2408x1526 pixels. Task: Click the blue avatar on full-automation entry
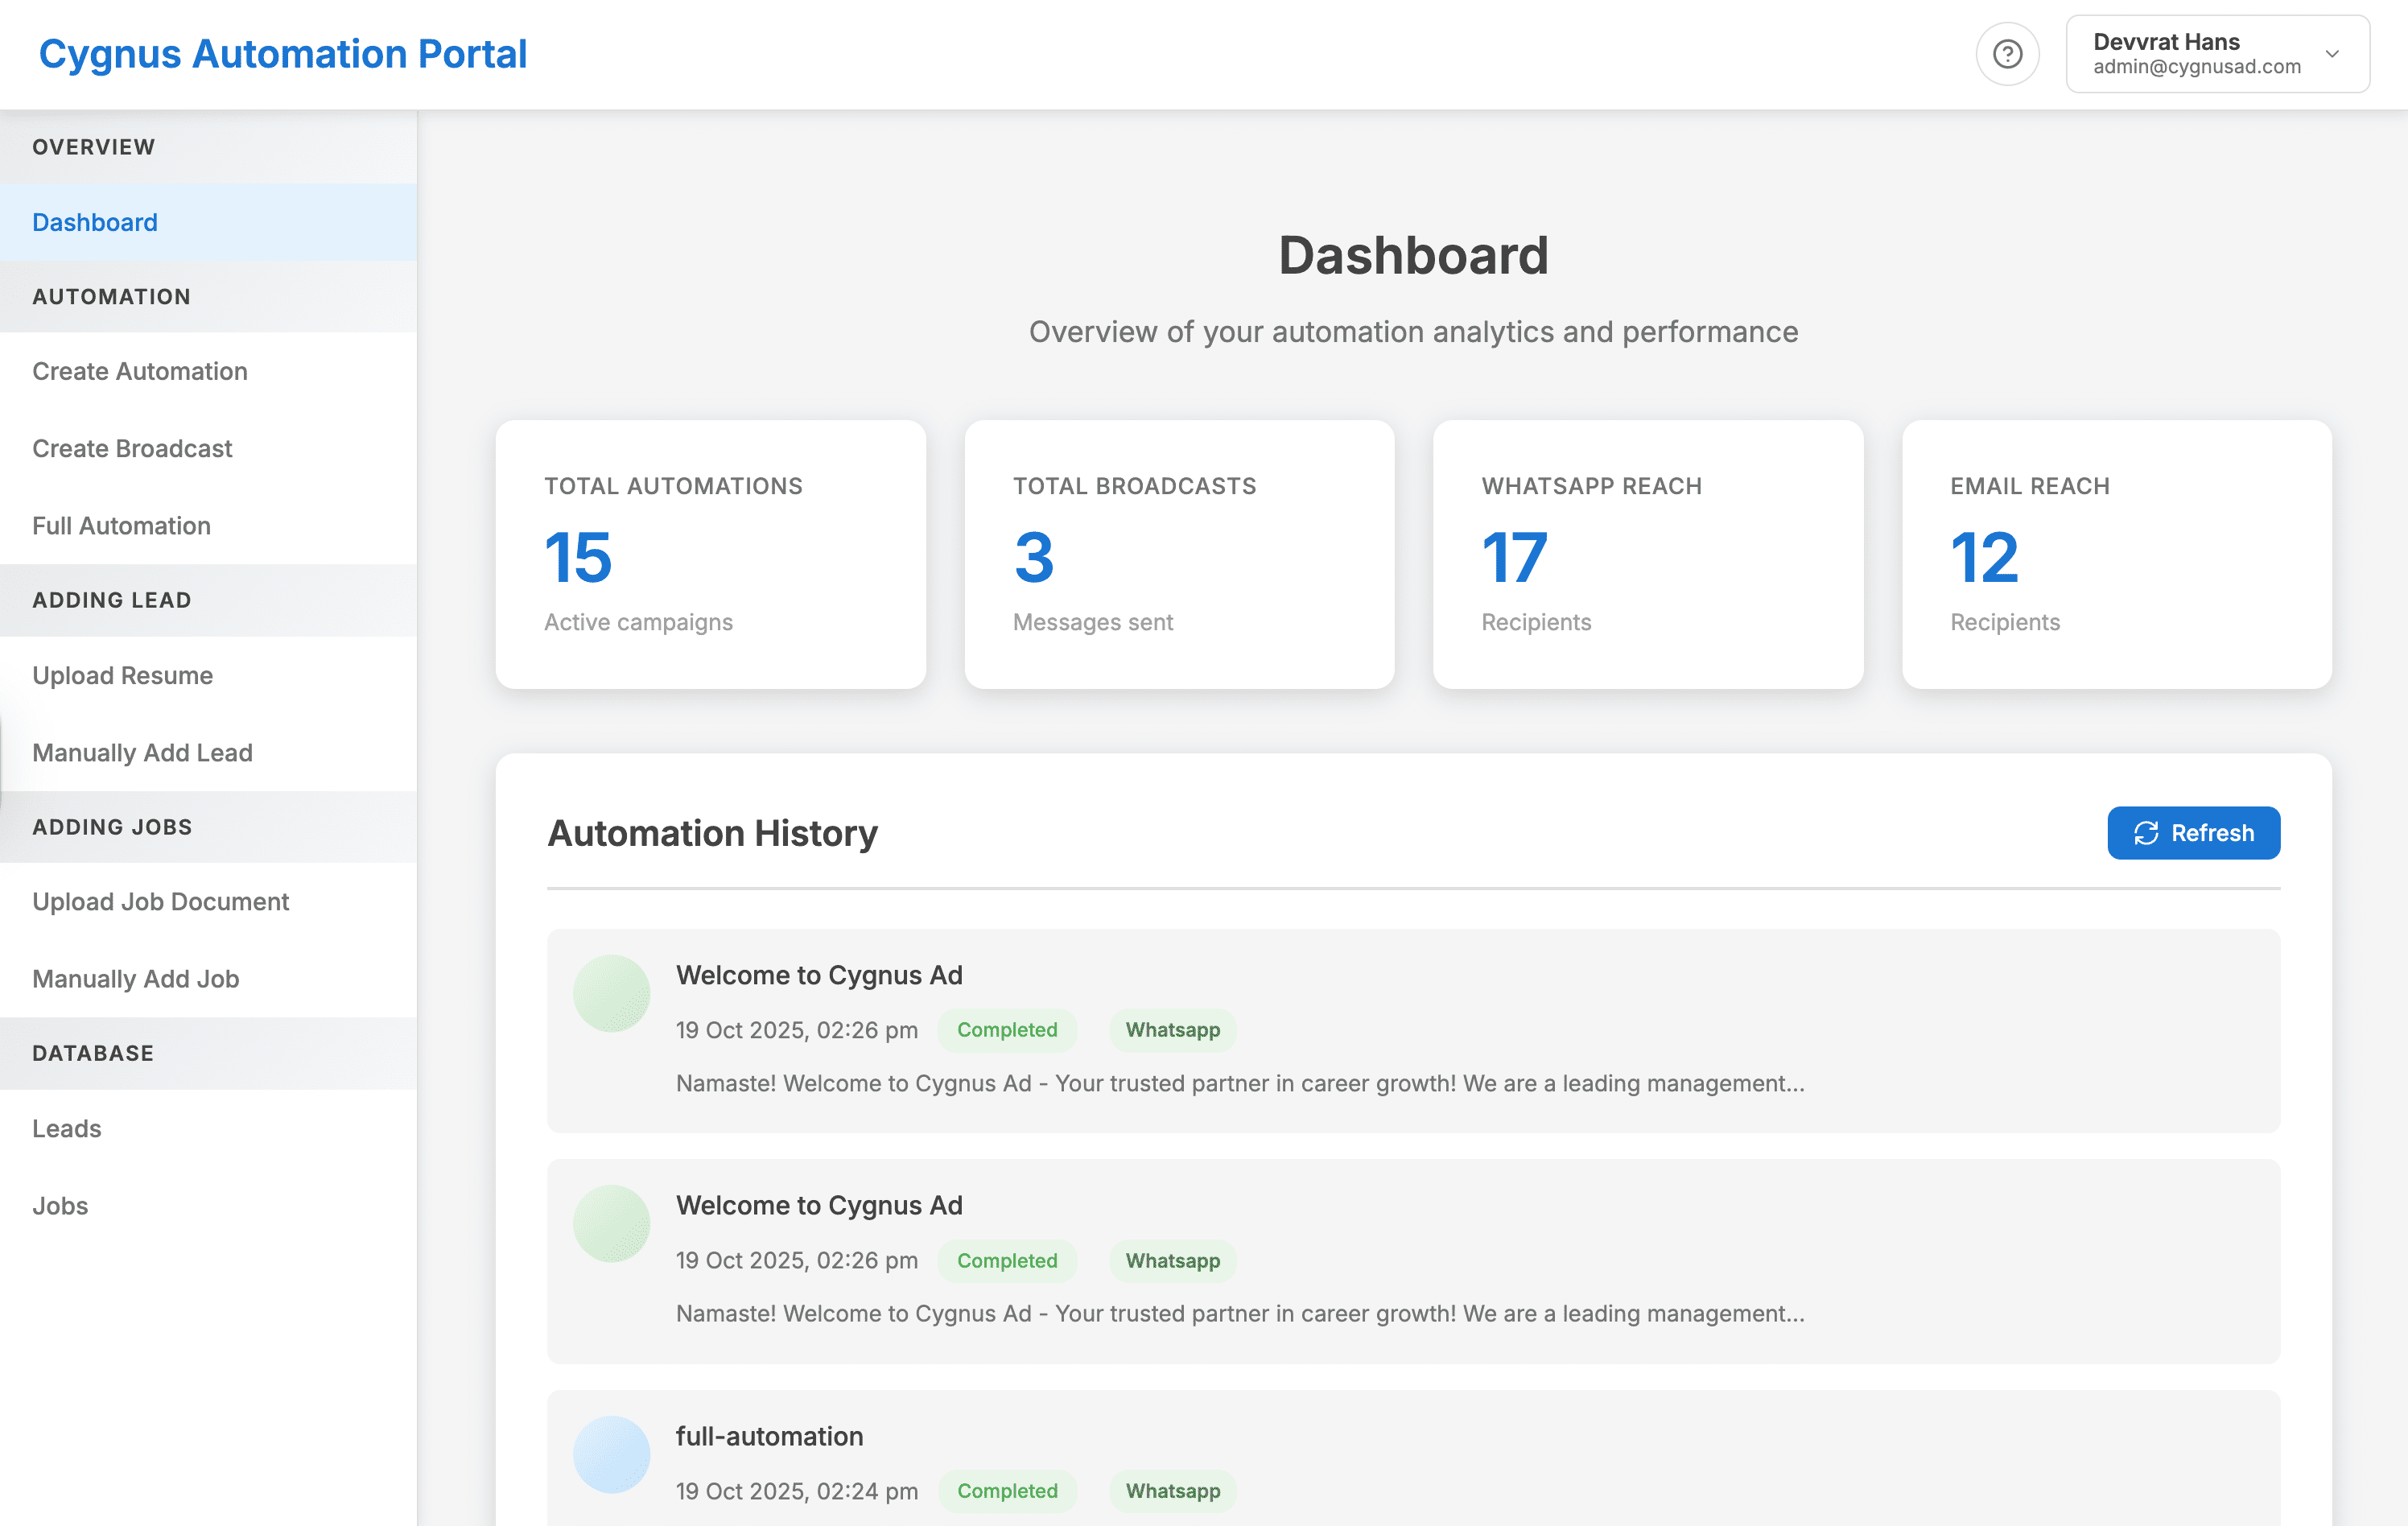611,1454
